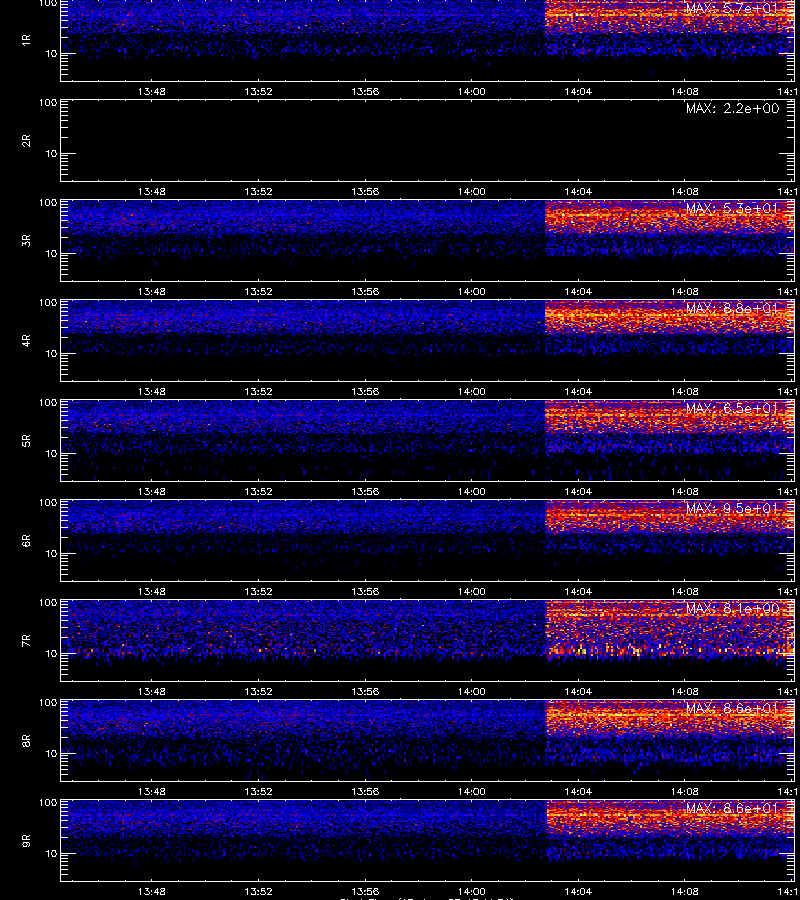
Task: Select the MAX: 8.8e+01 annotation in 4R
Action: tap(732, 308)
